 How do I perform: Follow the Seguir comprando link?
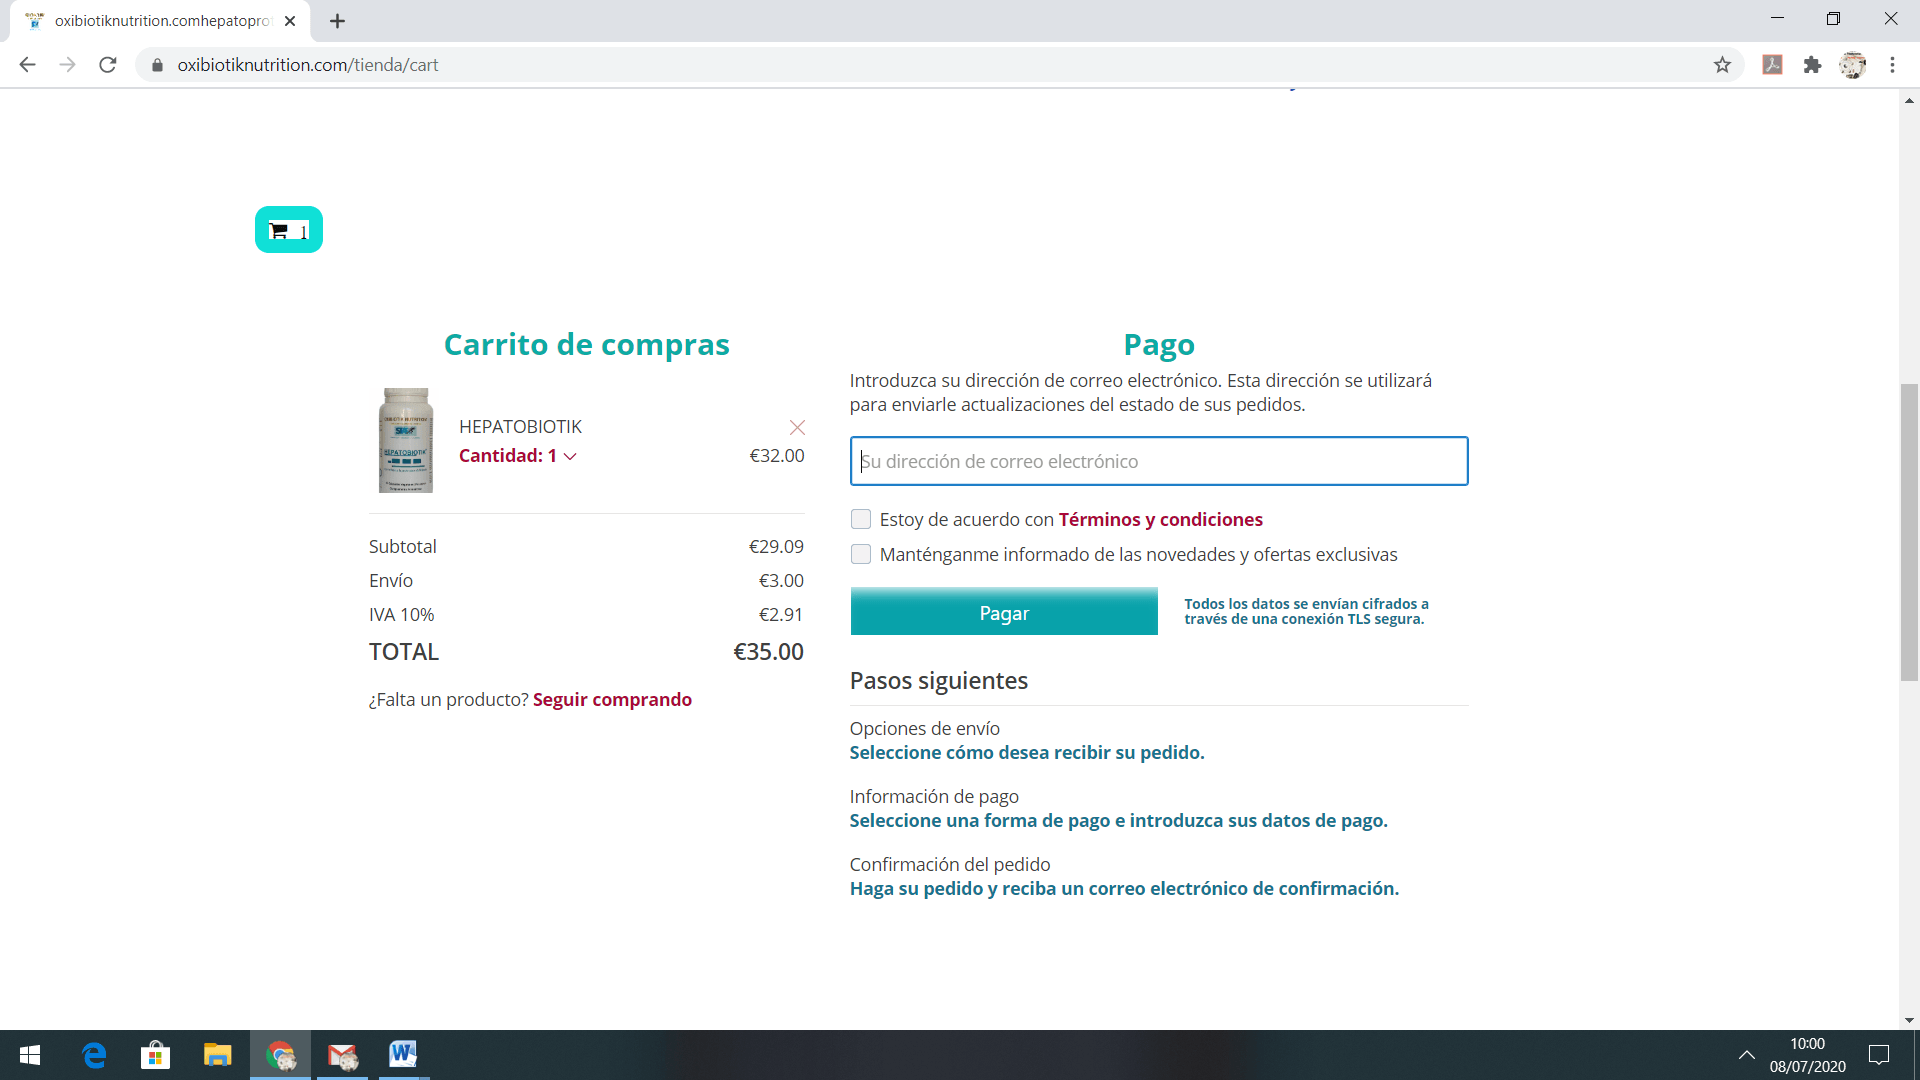pos(612,700)
